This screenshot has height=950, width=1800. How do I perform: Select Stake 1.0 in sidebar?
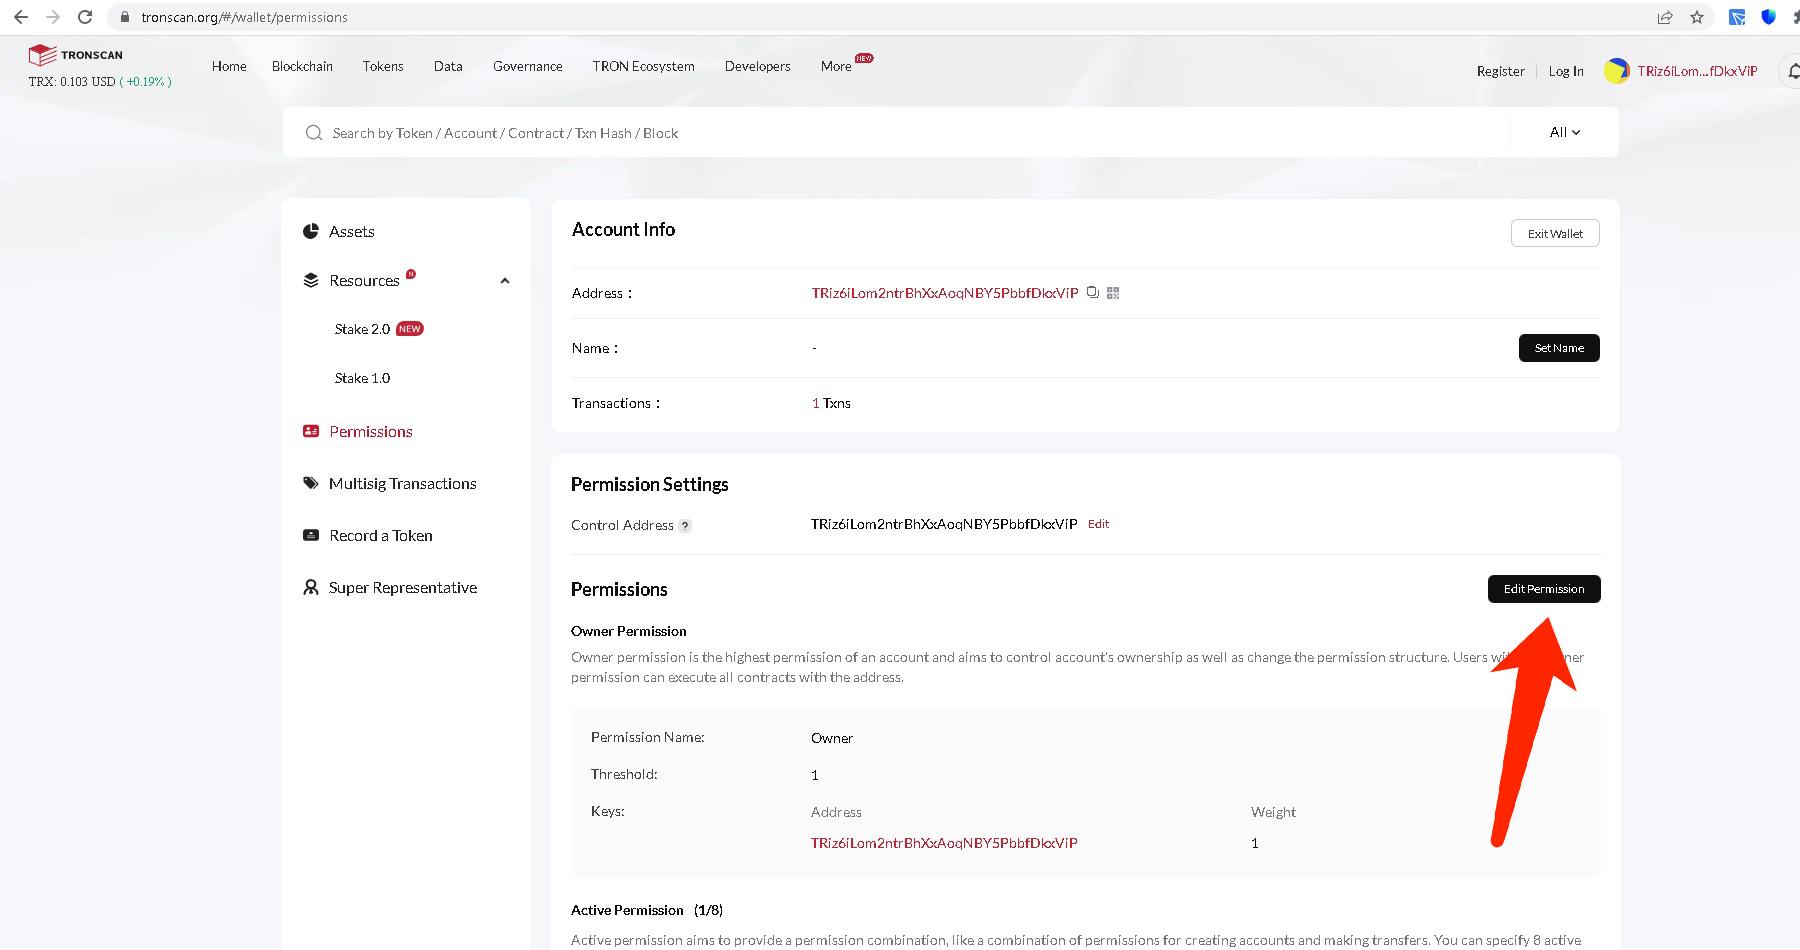362,378
